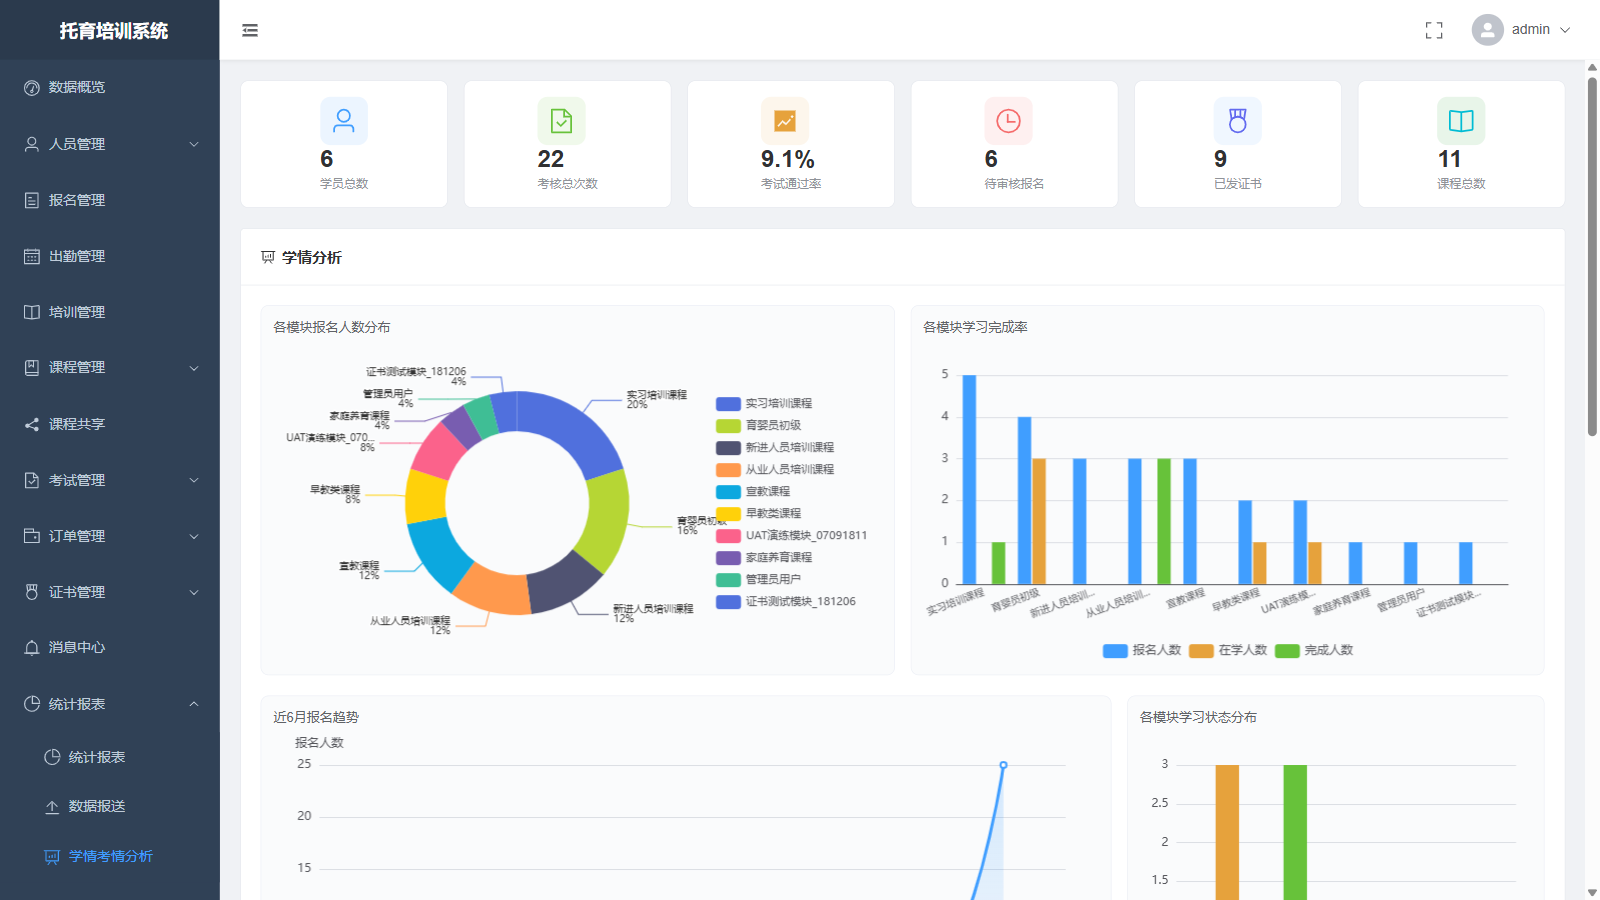Screen dimensions: 1600x900
Task: Toggle the 家庭养育课程 pie legend item
Action: pyautogui.click(x=764, y=558)
